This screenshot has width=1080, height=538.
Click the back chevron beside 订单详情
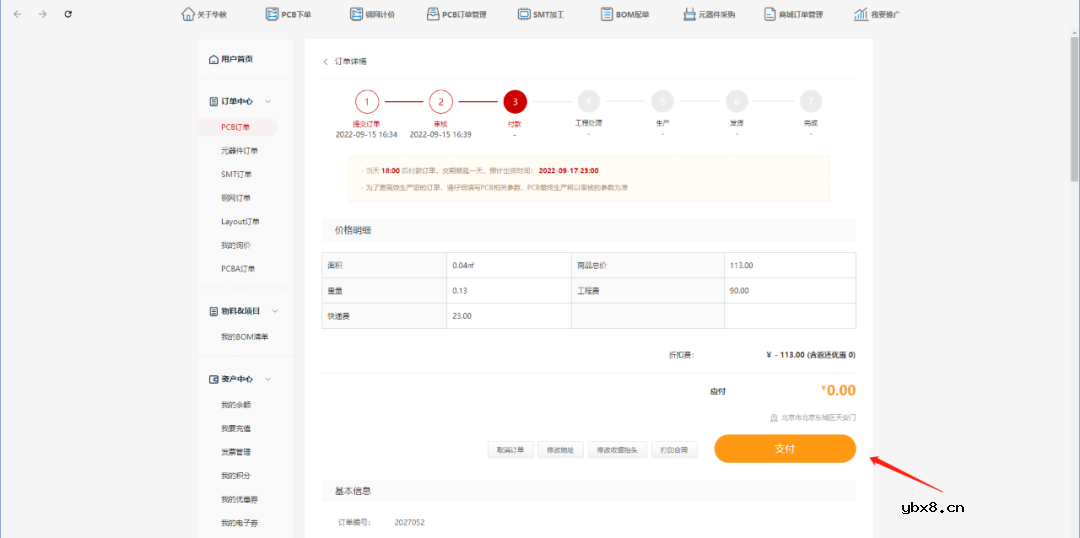326,61
